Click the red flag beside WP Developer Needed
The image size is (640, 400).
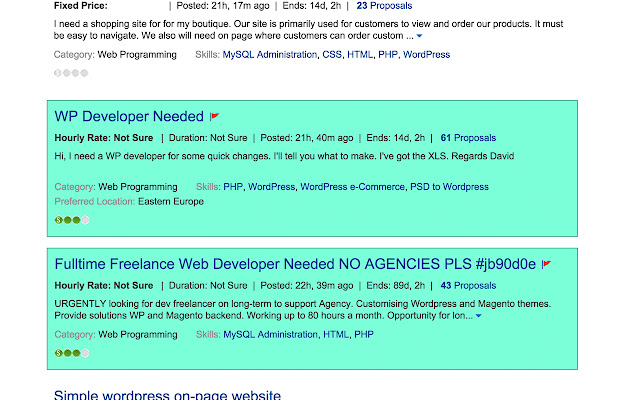click(214, 117)
